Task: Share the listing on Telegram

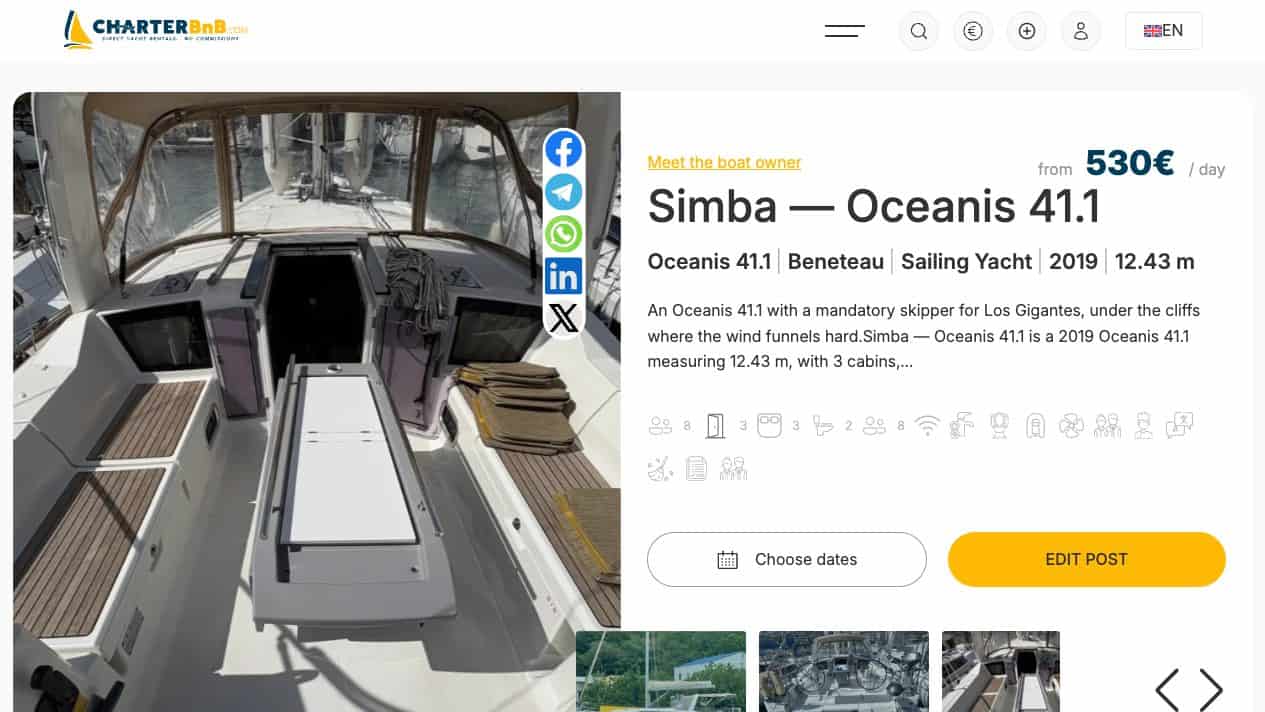Action: (564, 192)
